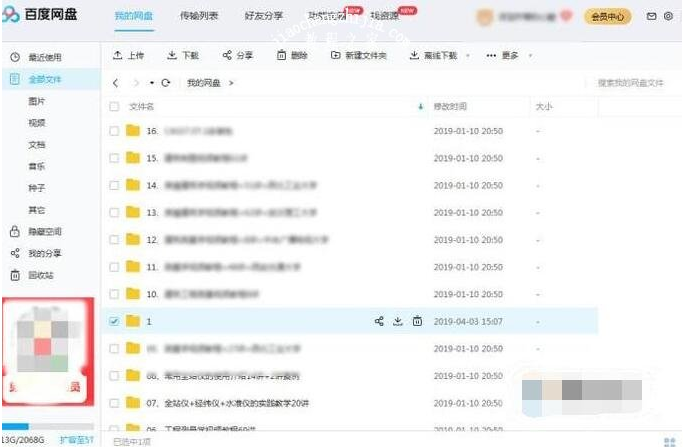
Task: Open settings gear icon in header
Action: [668, 16]
